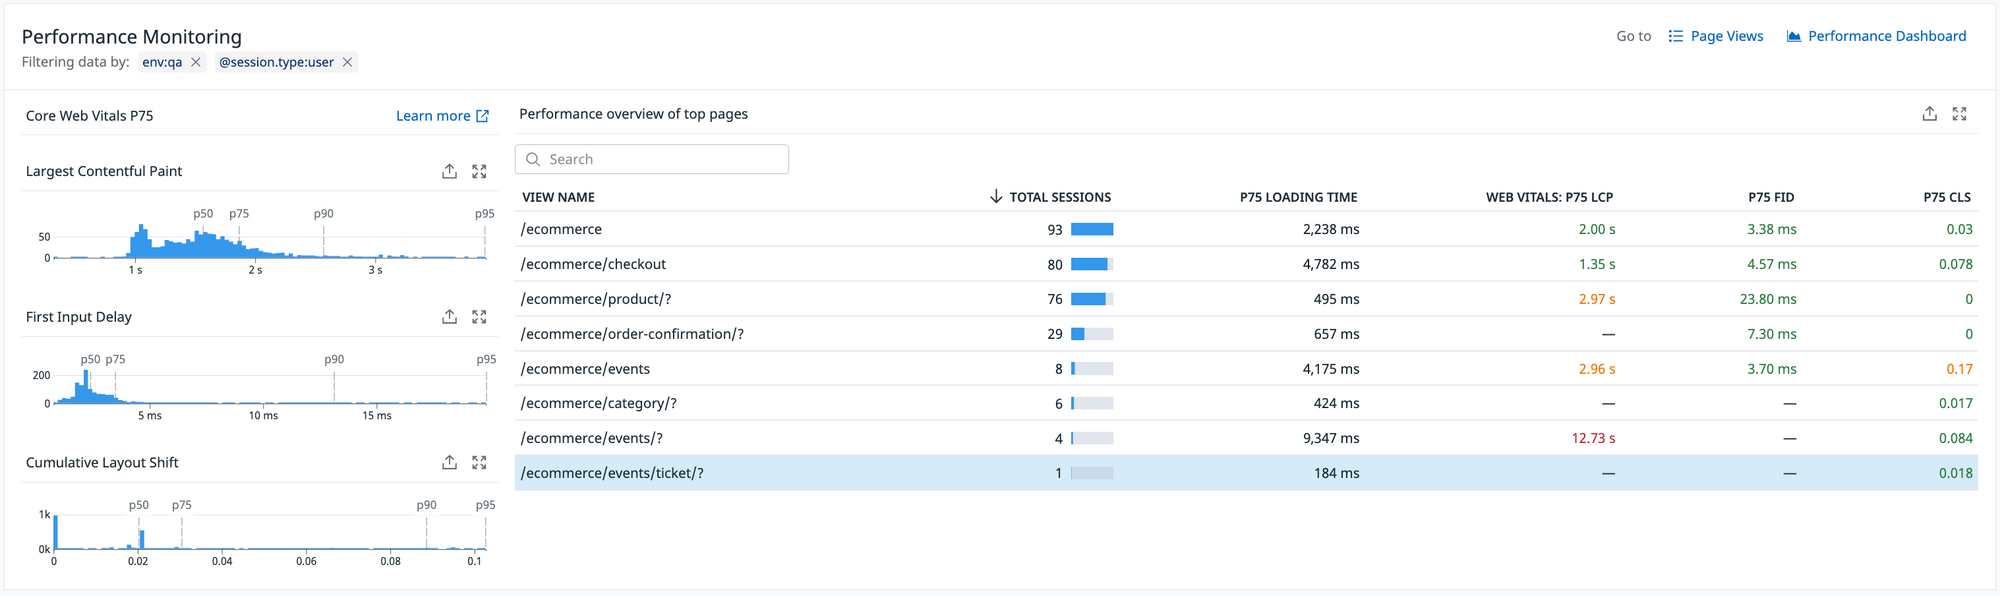Screen dimensions: 2000x596
Task: Click the sessions bar for /ecommerce/product/?
Action: point(1091,299)
